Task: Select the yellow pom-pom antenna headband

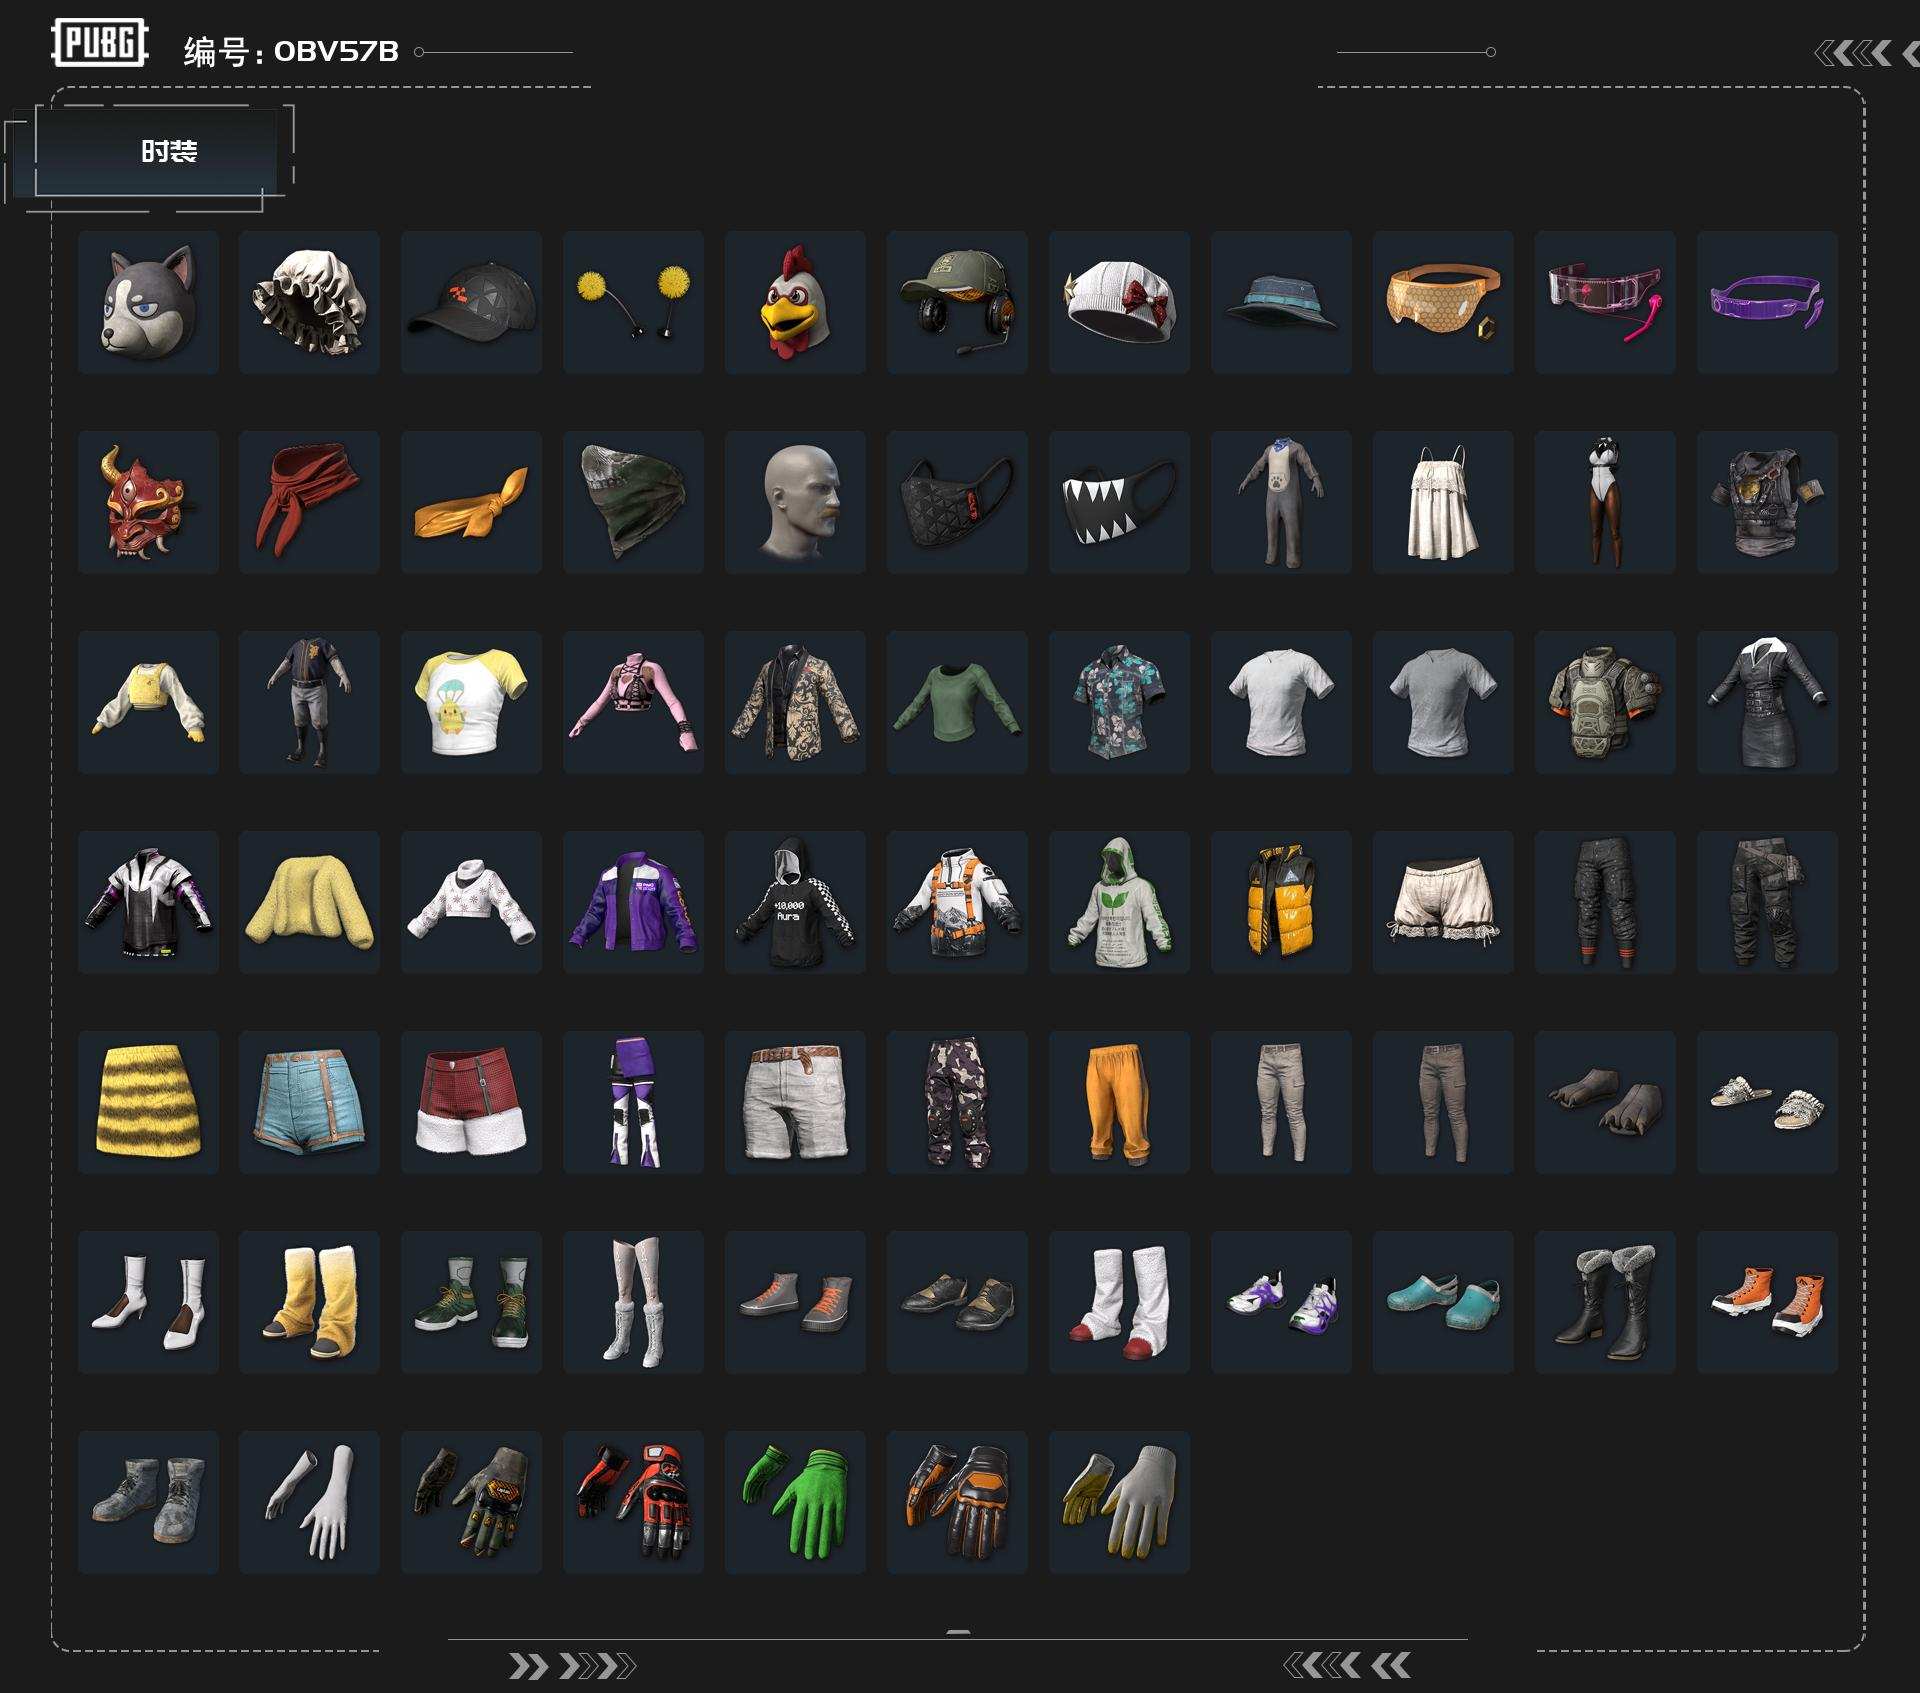Action: [634, 302]
